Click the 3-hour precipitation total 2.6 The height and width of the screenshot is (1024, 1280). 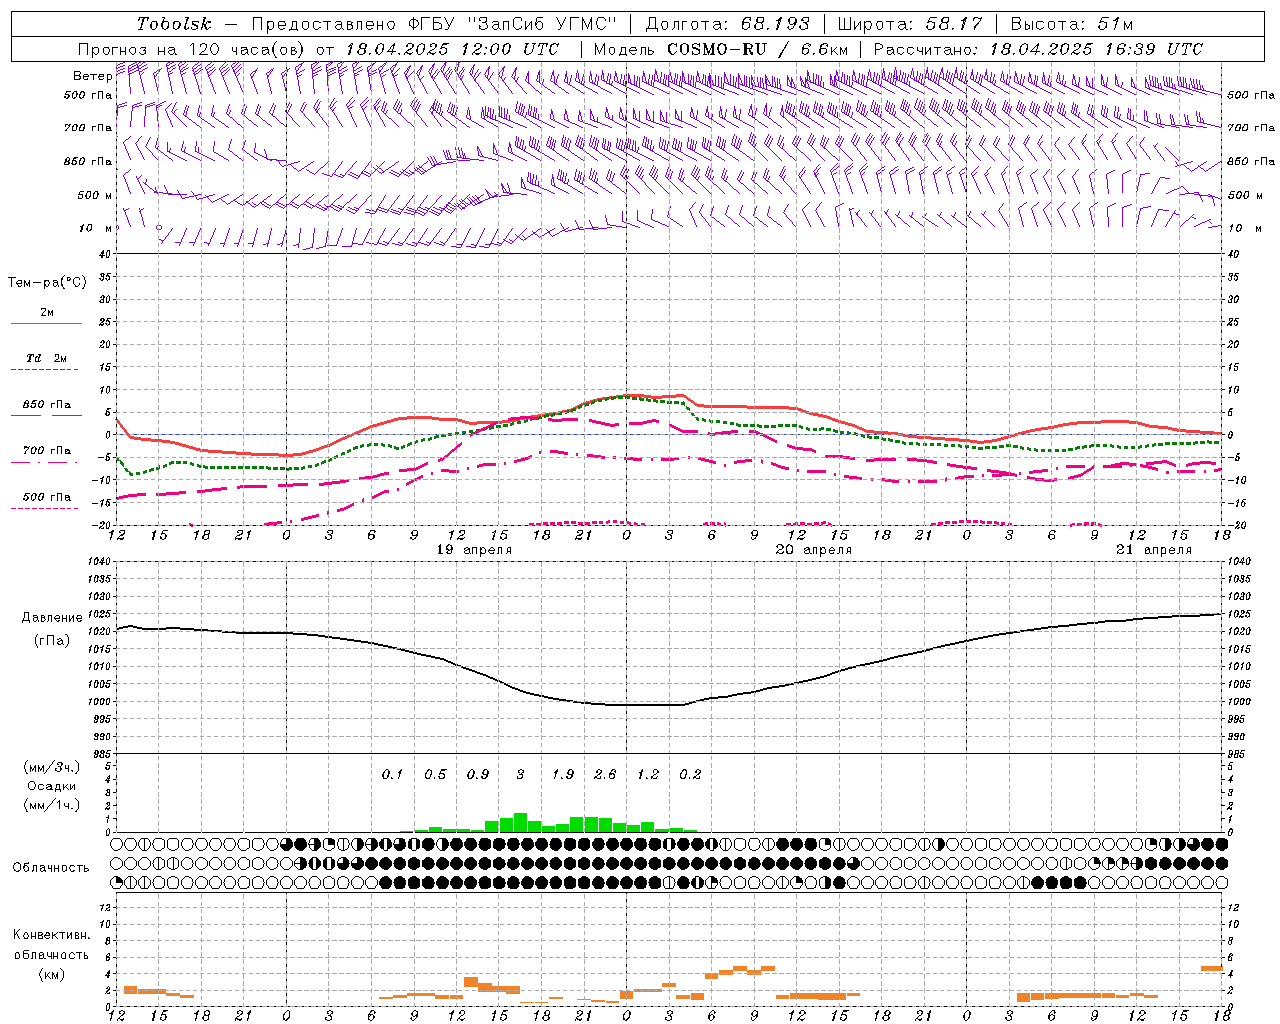click(605, 775)
